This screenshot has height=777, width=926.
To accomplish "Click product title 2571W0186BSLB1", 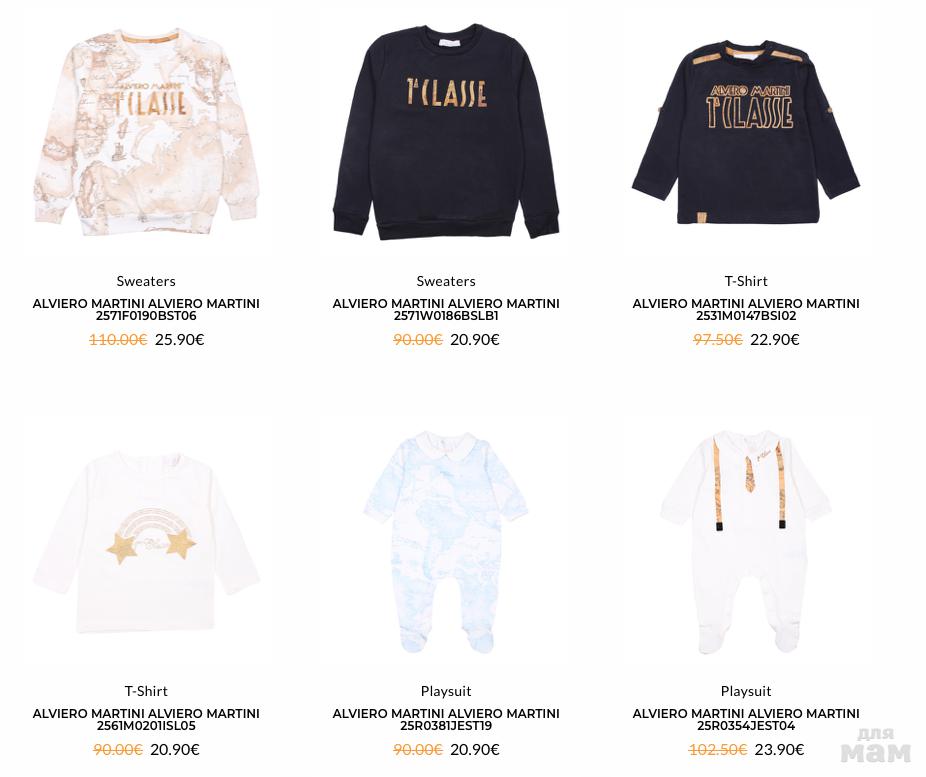I will pyautogui.click(x=446, y=309).
